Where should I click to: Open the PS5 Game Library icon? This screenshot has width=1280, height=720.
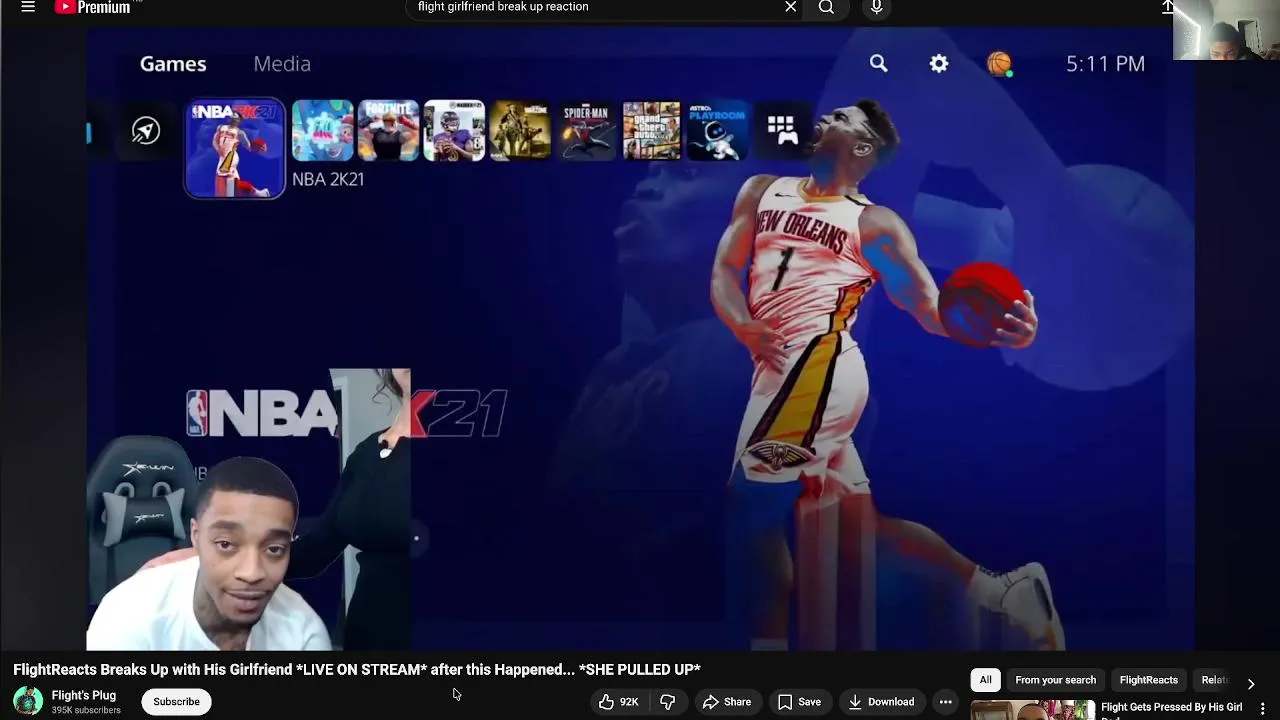point(781,130)
